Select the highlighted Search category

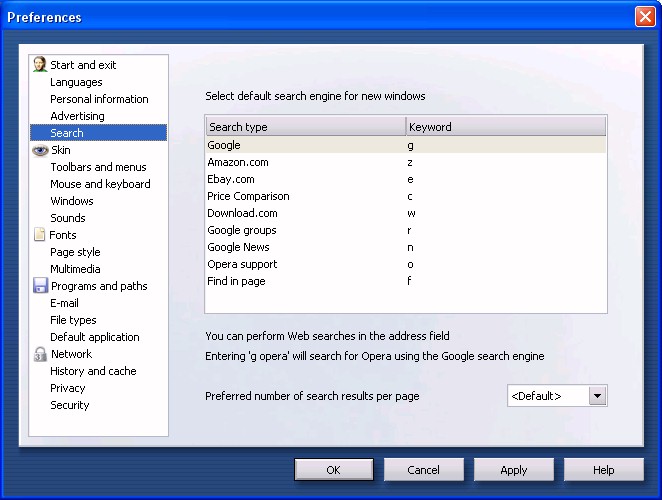[x=98, y=133]
